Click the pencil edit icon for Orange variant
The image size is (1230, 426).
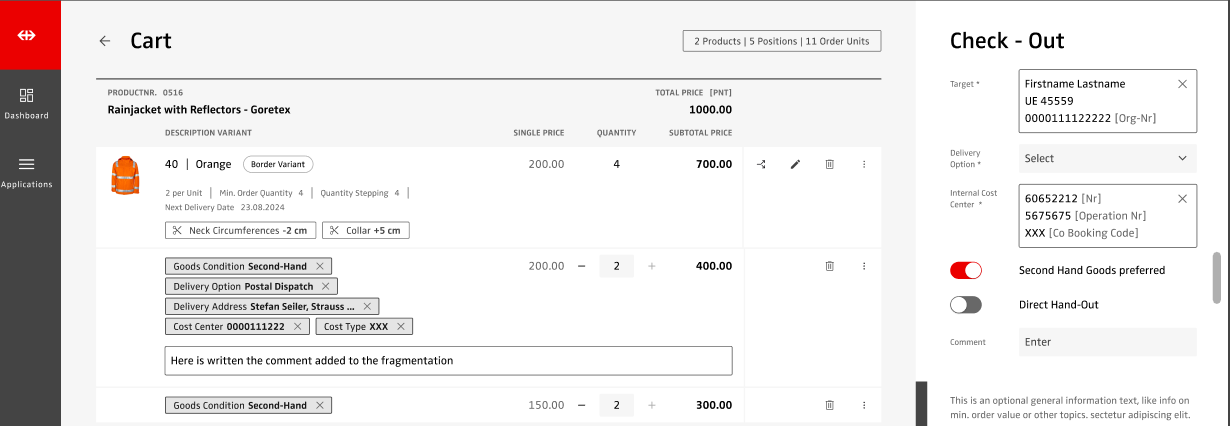coord(795,164)
